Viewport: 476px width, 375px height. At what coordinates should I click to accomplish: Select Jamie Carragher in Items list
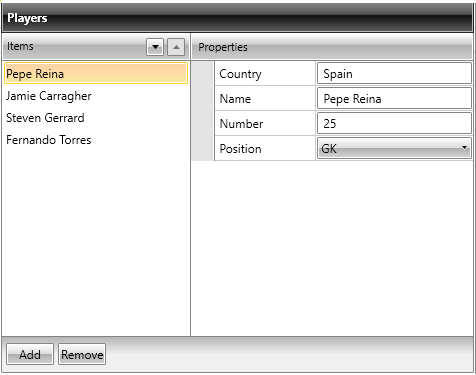[96, 96]
